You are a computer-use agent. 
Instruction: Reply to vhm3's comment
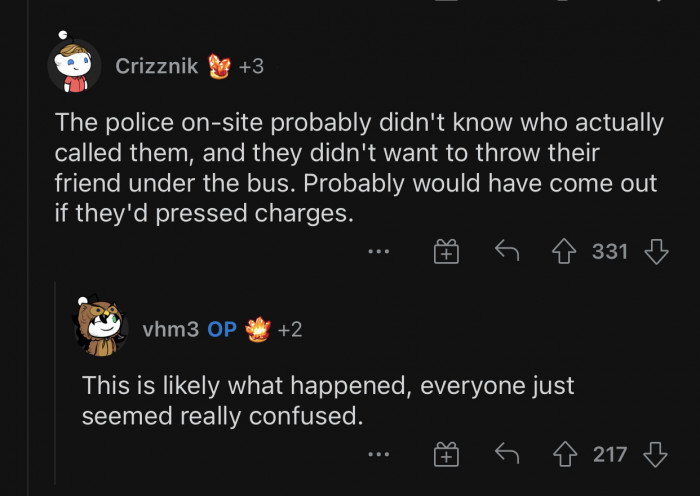[x=508, y=455]
